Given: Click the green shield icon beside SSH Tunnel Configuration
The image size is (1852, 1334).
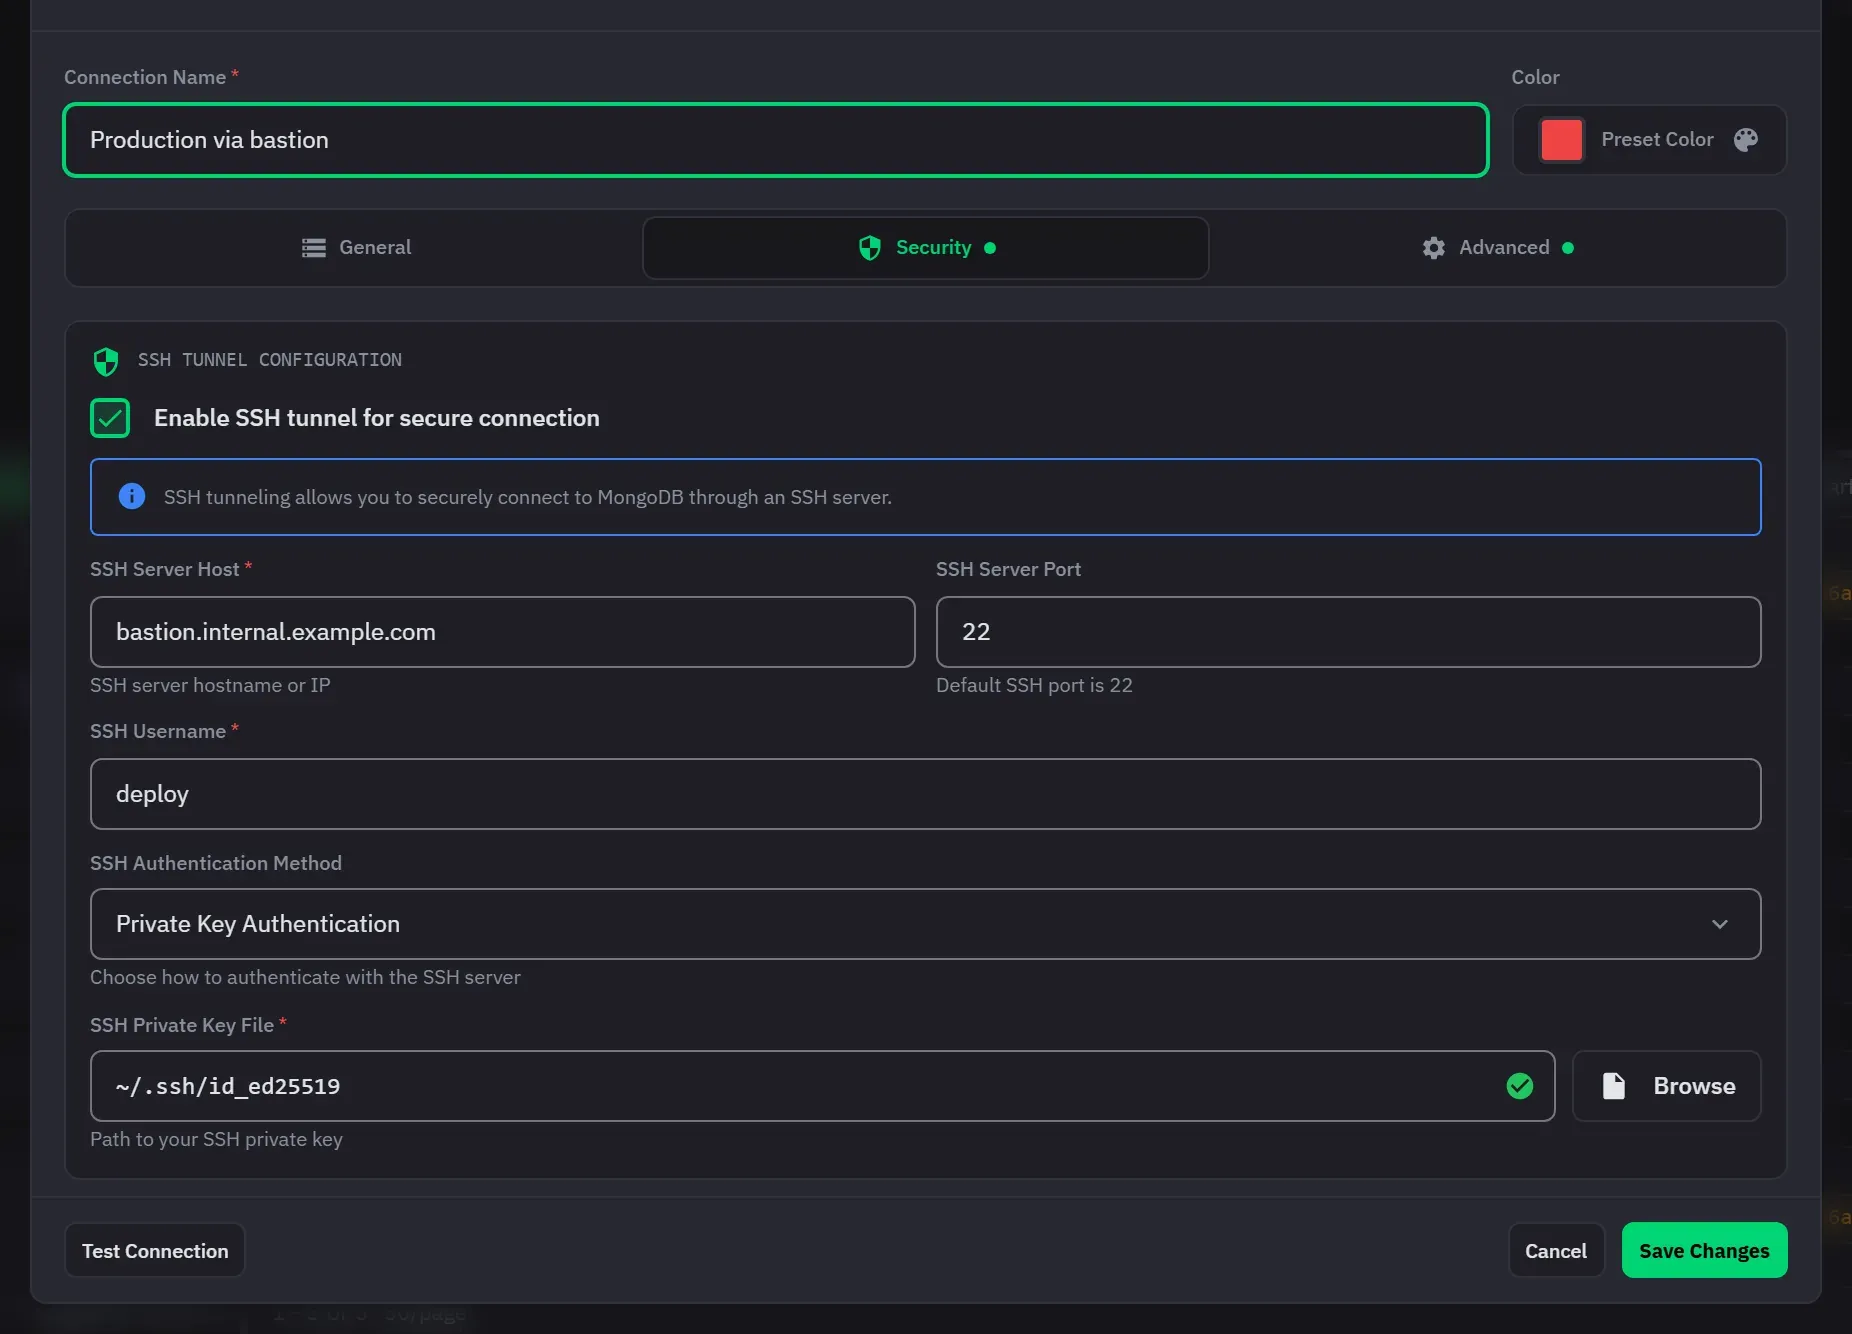Looking at the screenshot, I should (106, 361).
